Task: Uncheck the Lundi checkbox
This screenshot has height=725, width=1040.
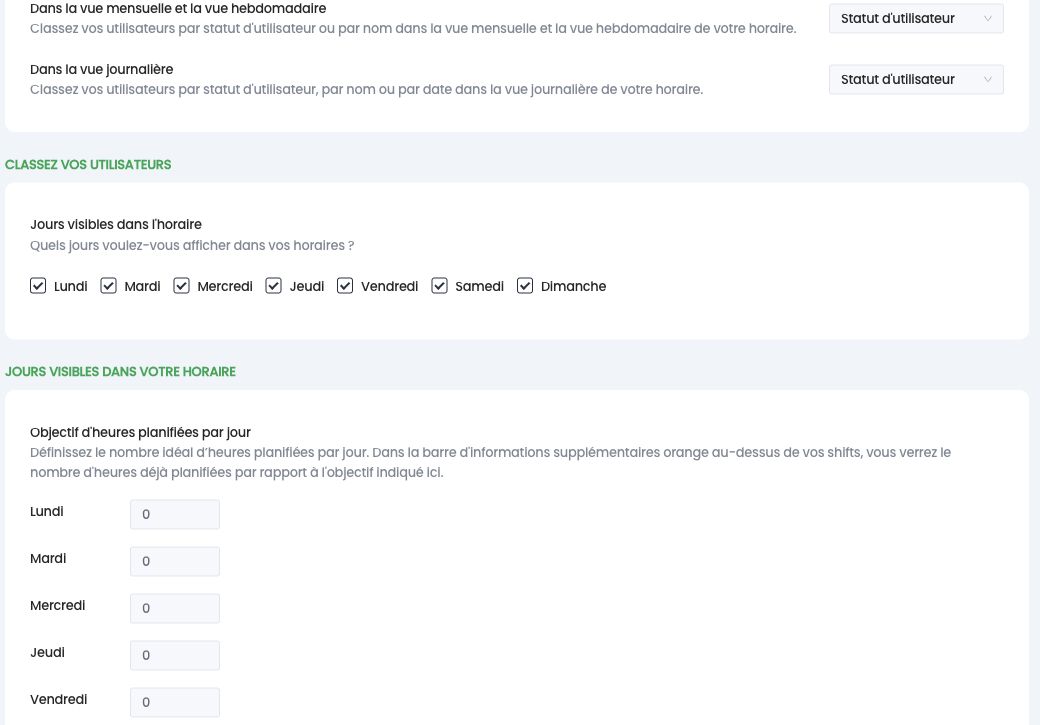Action: [x=38, y=286]
